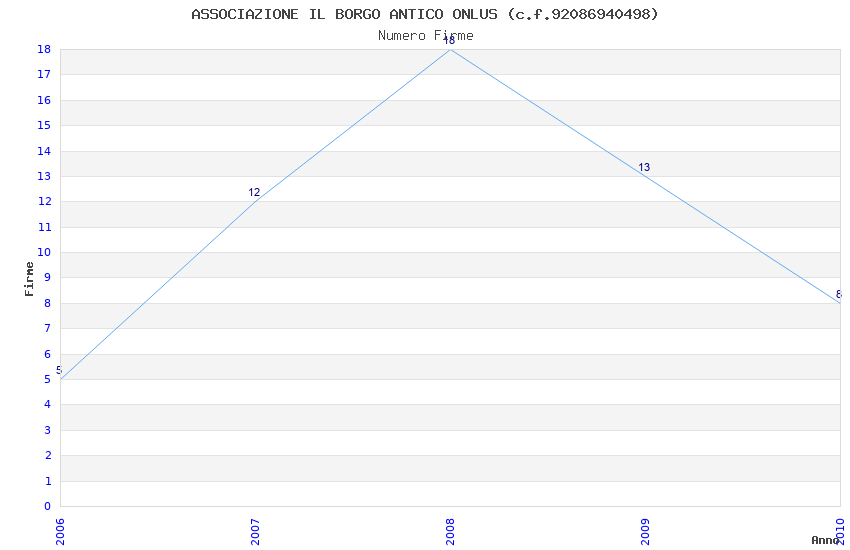Click the 'Firme' y-axis title
This screenshot has width=850, height=550.
pyautogui.click(x=29, y=279)
